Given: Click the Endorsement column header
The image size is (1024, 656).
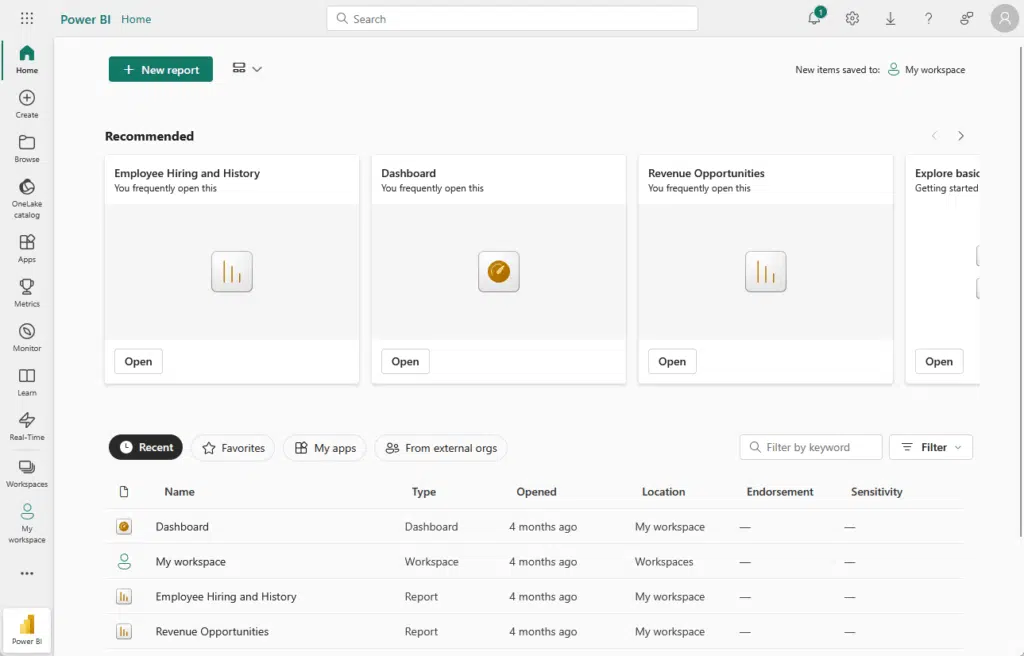Looking at the screenshot, I should click(780, 491).
